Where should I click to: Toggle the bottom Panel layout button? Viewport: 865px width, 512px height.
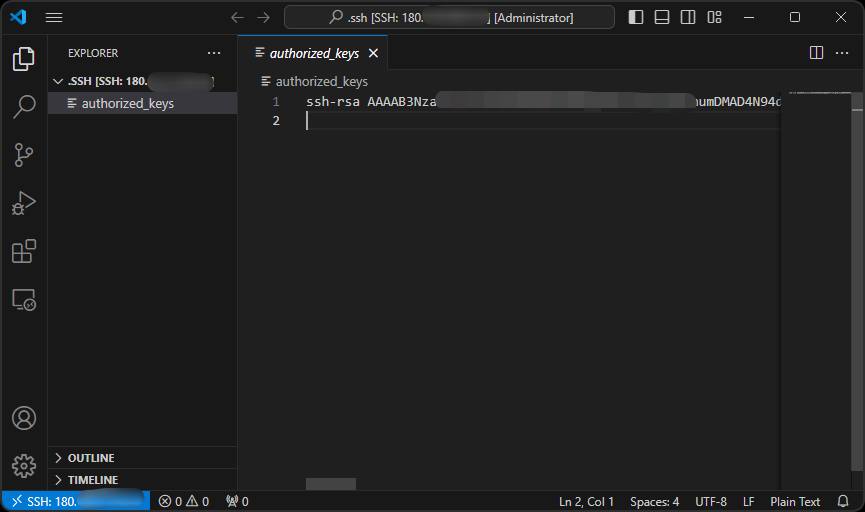coord(662,17)
